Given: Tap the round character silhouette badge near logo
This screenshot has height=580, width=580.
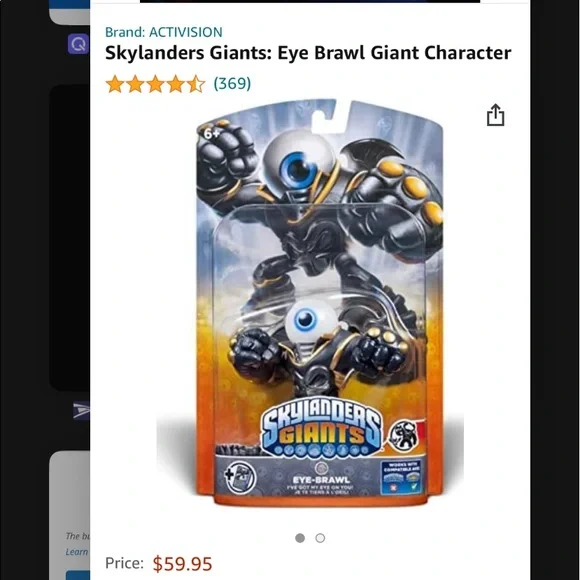Looking at the screenshot, I should click(403, 435).
